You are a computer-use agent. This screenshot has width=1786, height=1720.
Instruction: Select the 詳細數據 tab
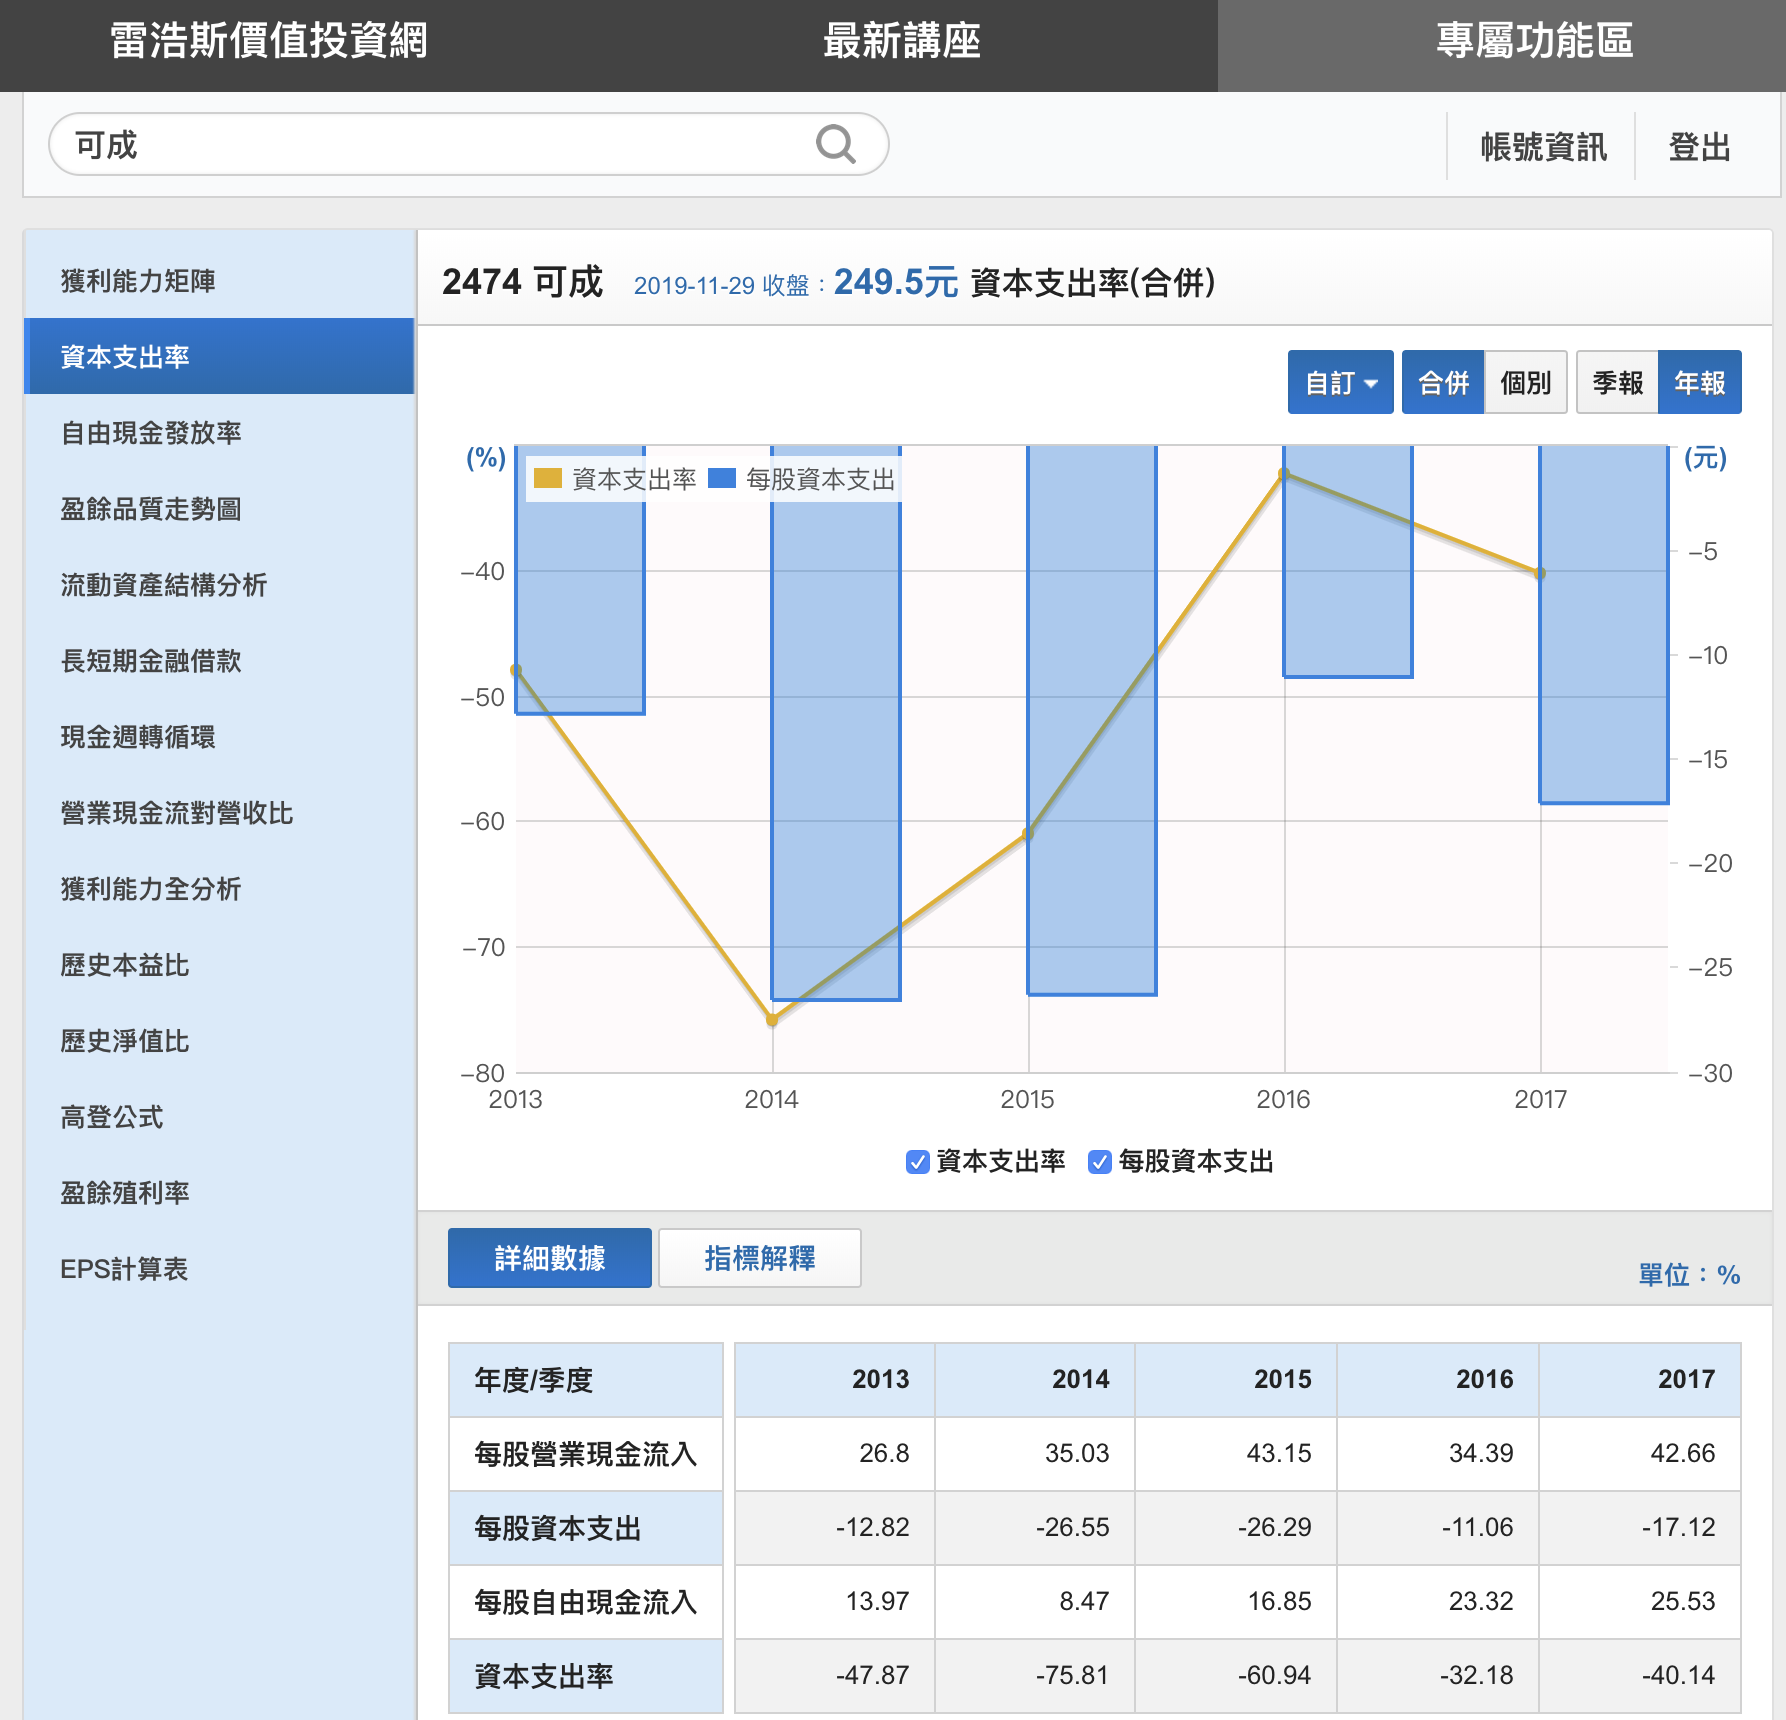(549, 1258)
